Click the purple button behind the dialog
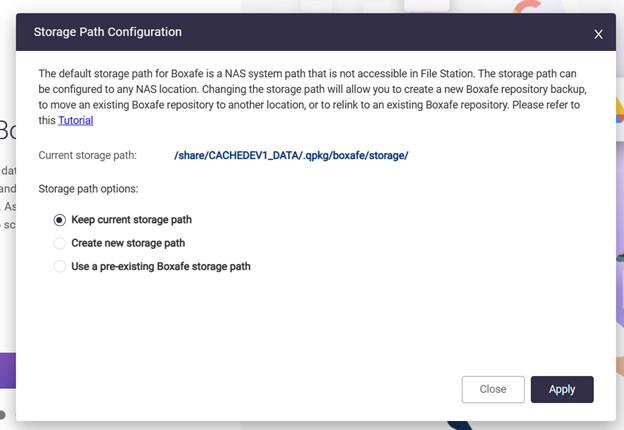 point(7,370)
